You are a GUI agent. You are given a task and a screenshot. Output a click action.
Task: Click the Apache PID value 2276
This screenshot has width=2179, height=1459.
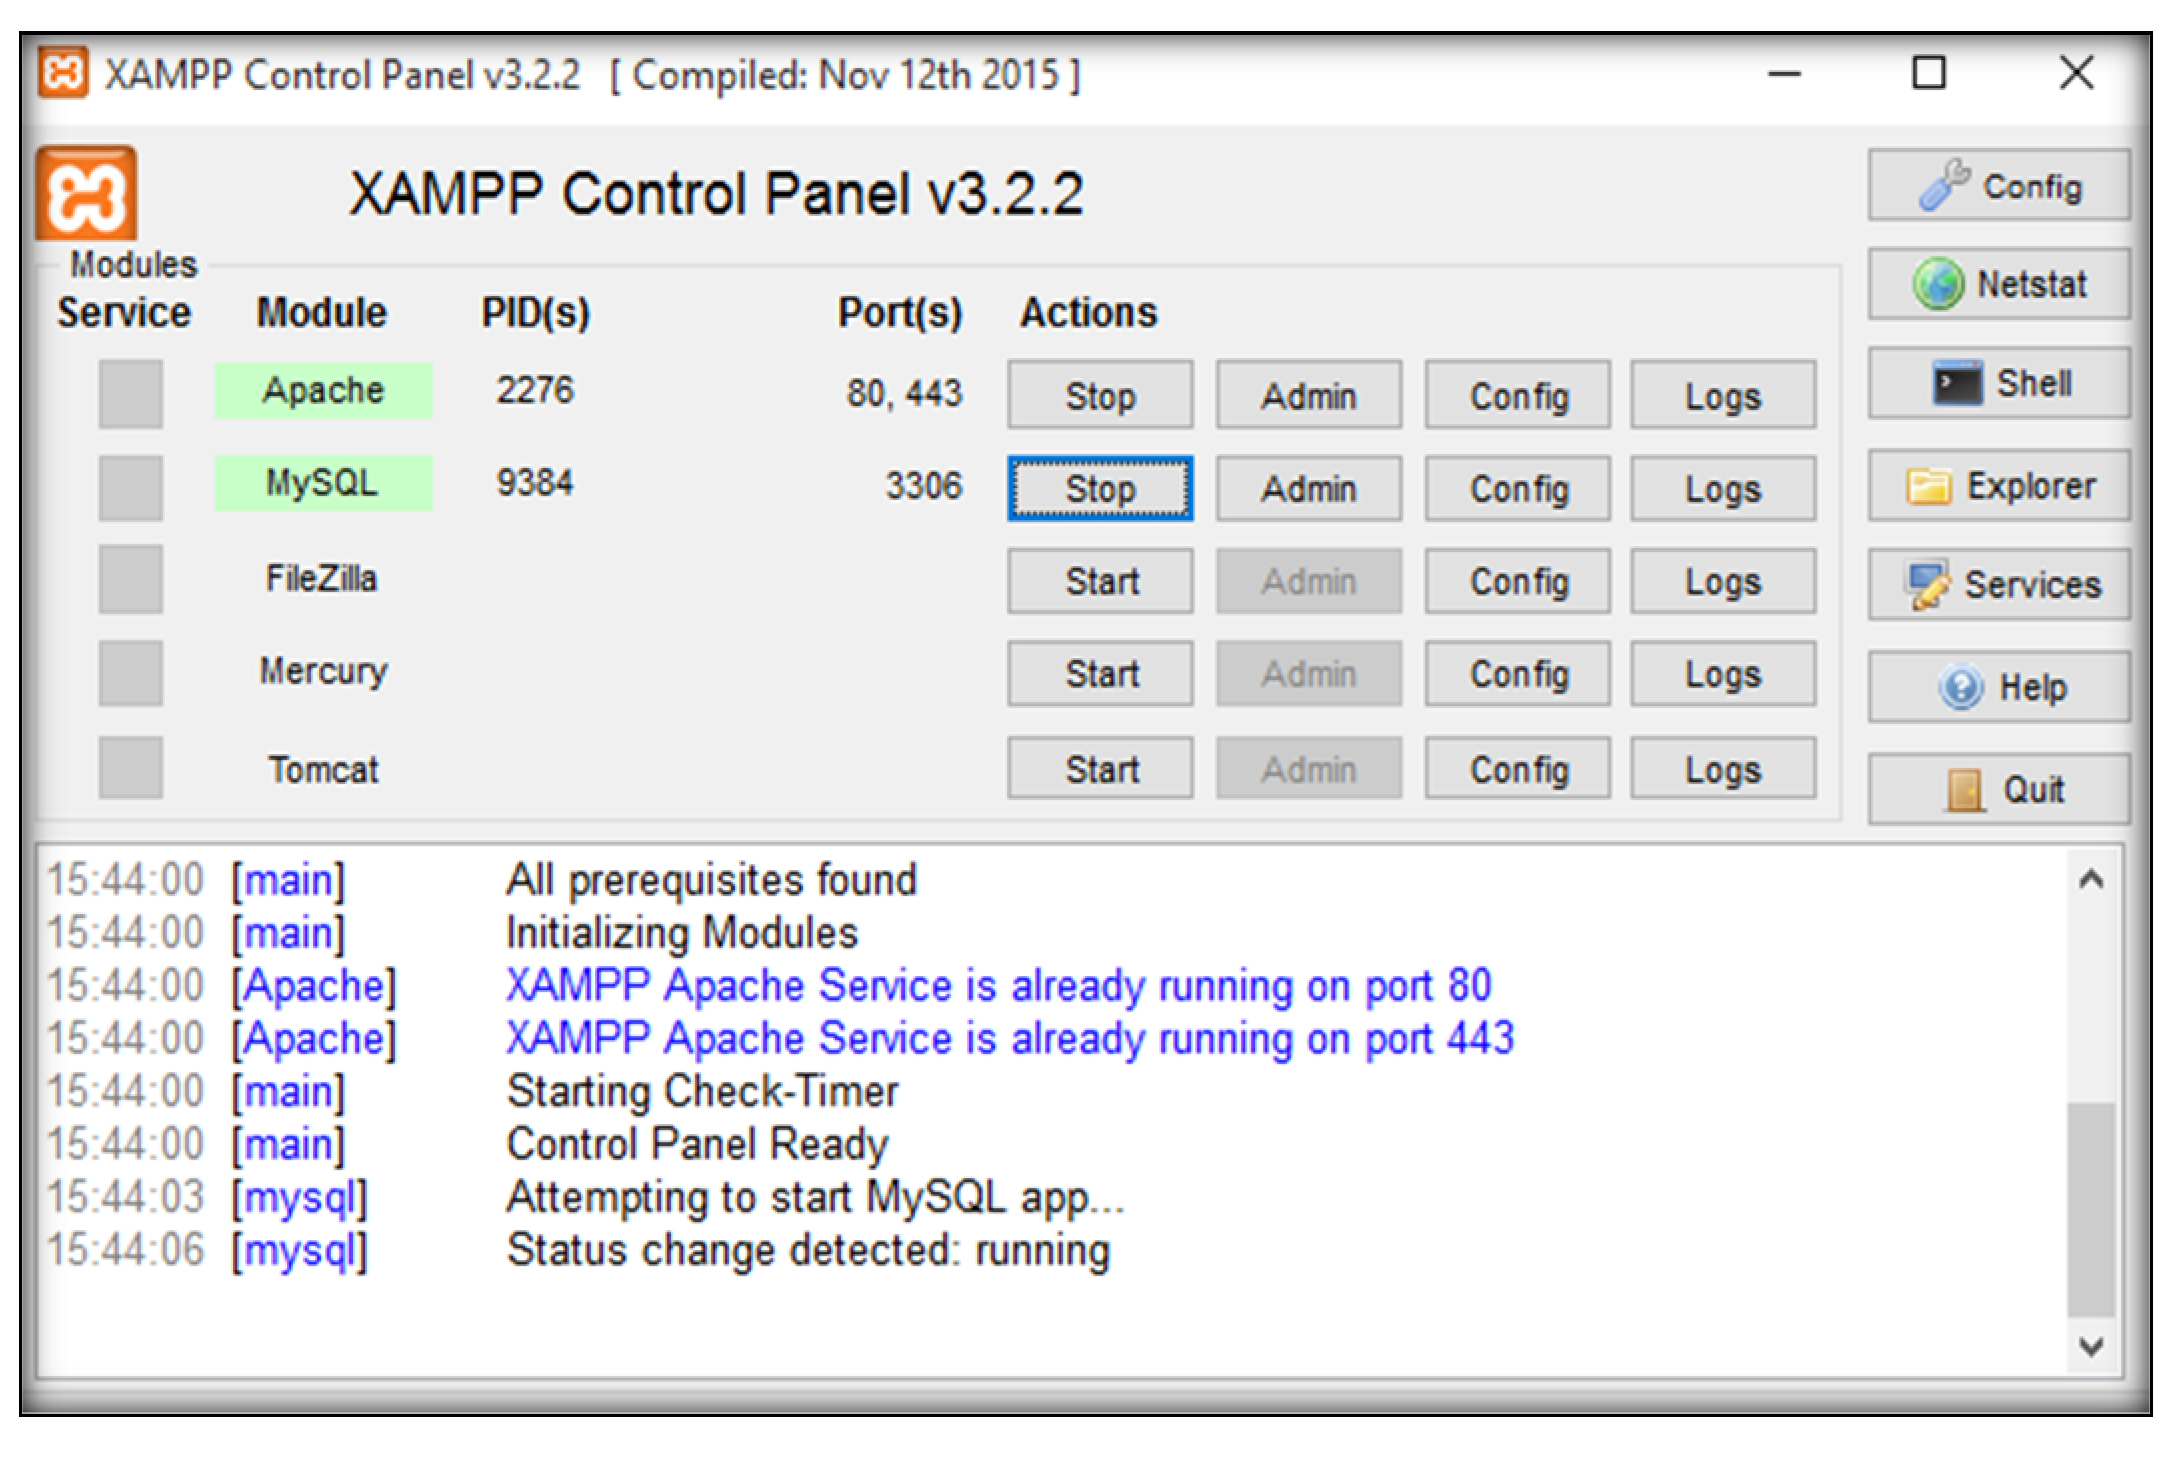click(535, 389)
